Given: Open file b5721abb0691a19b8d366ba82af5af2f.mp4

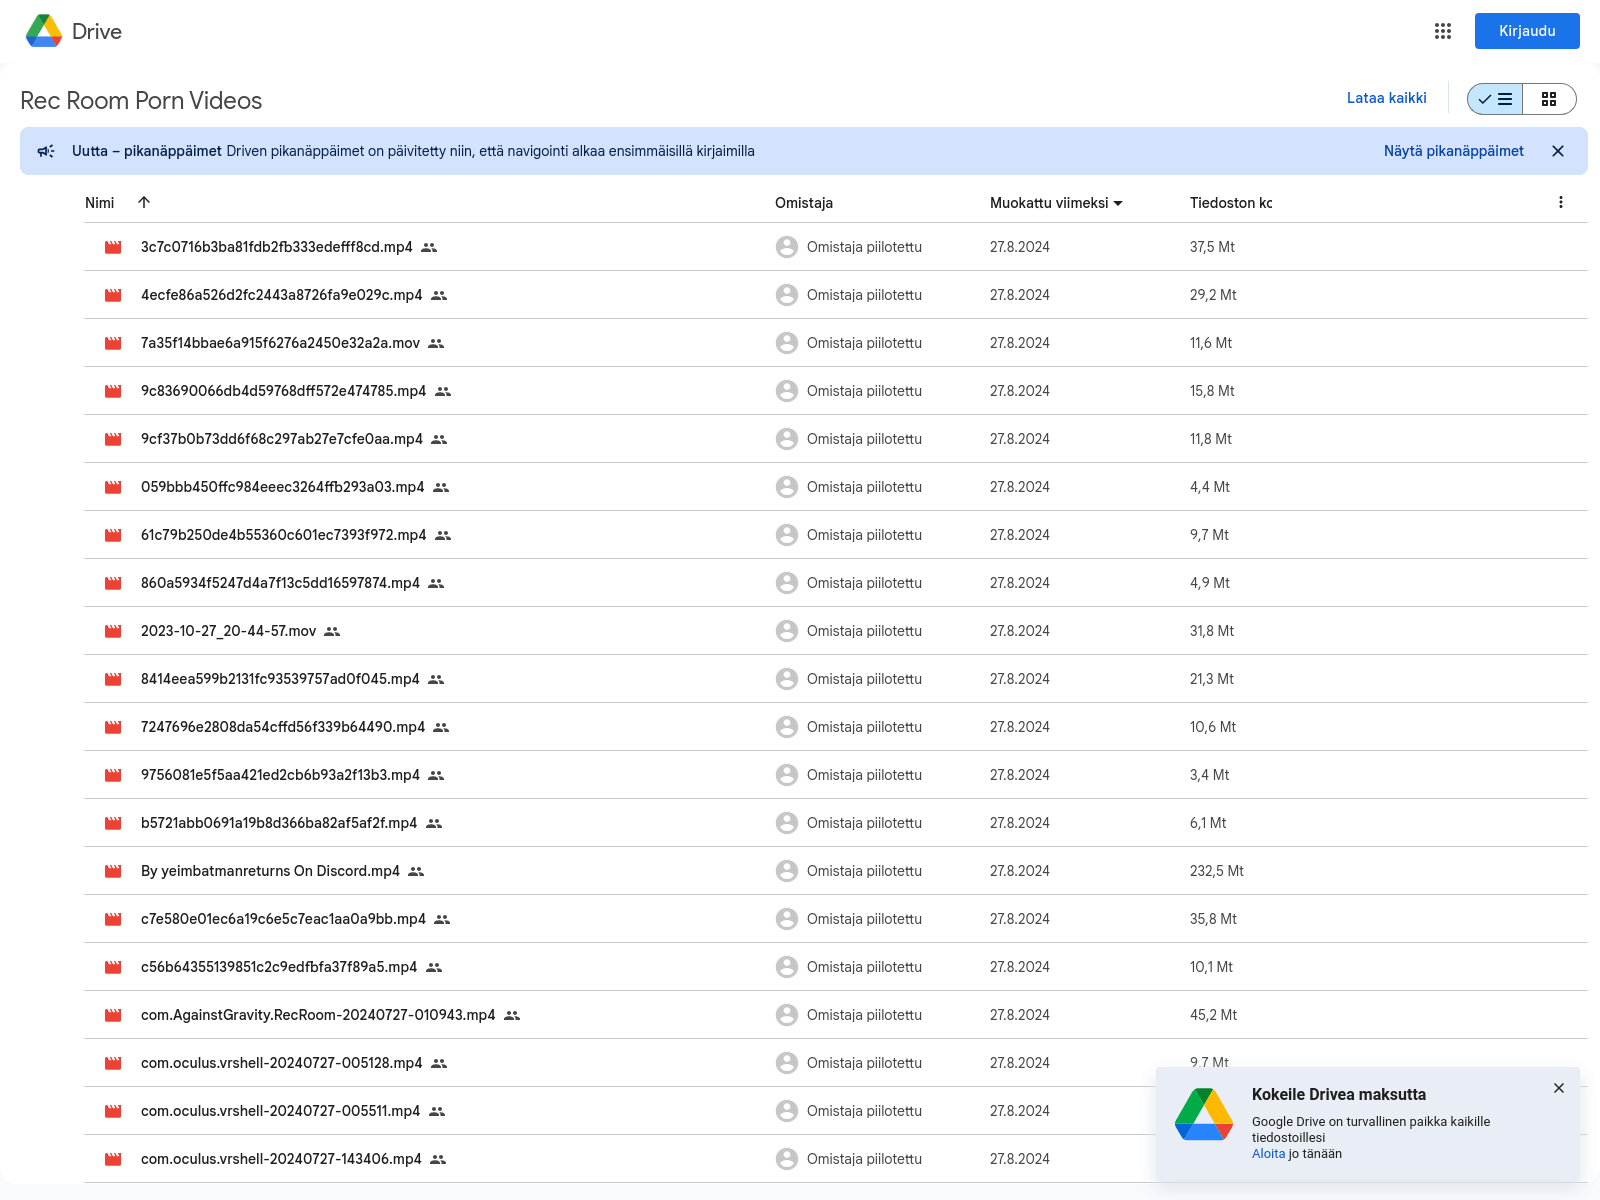Looking at the screenshot, I should click(279, 823).
